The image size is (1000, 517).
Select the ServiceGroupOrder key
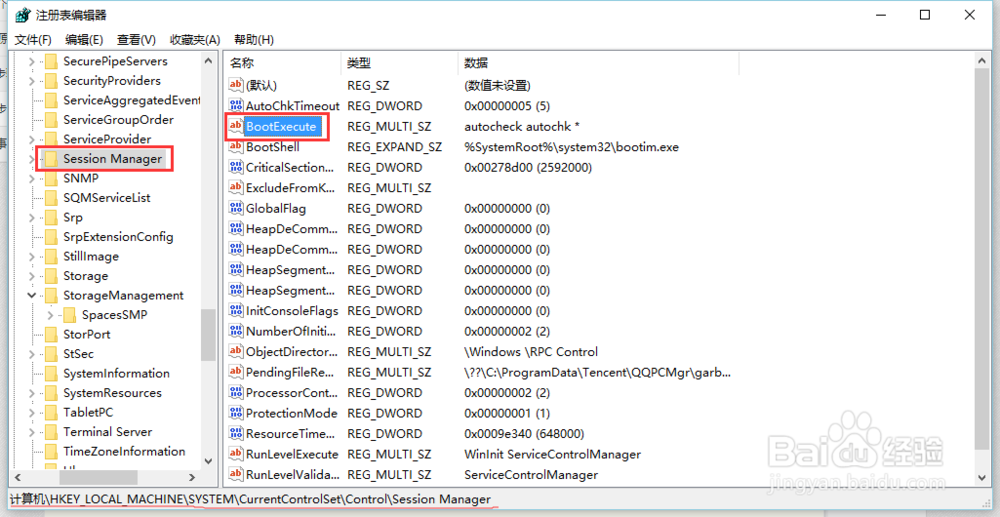point(119,120)
